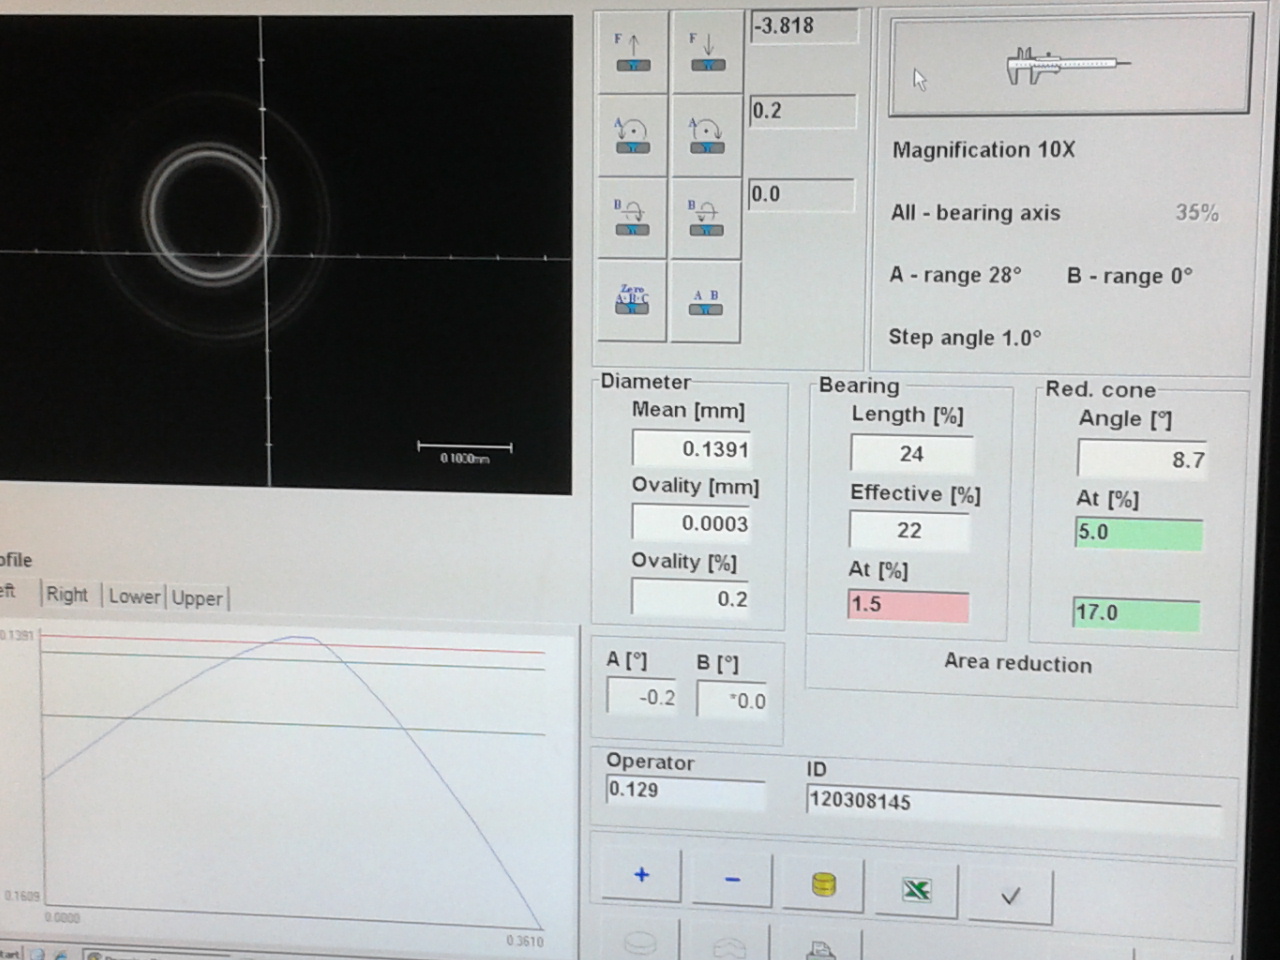Click the Operator input field
Viewport: 1280px width, 960px height.
click(685, 791)
